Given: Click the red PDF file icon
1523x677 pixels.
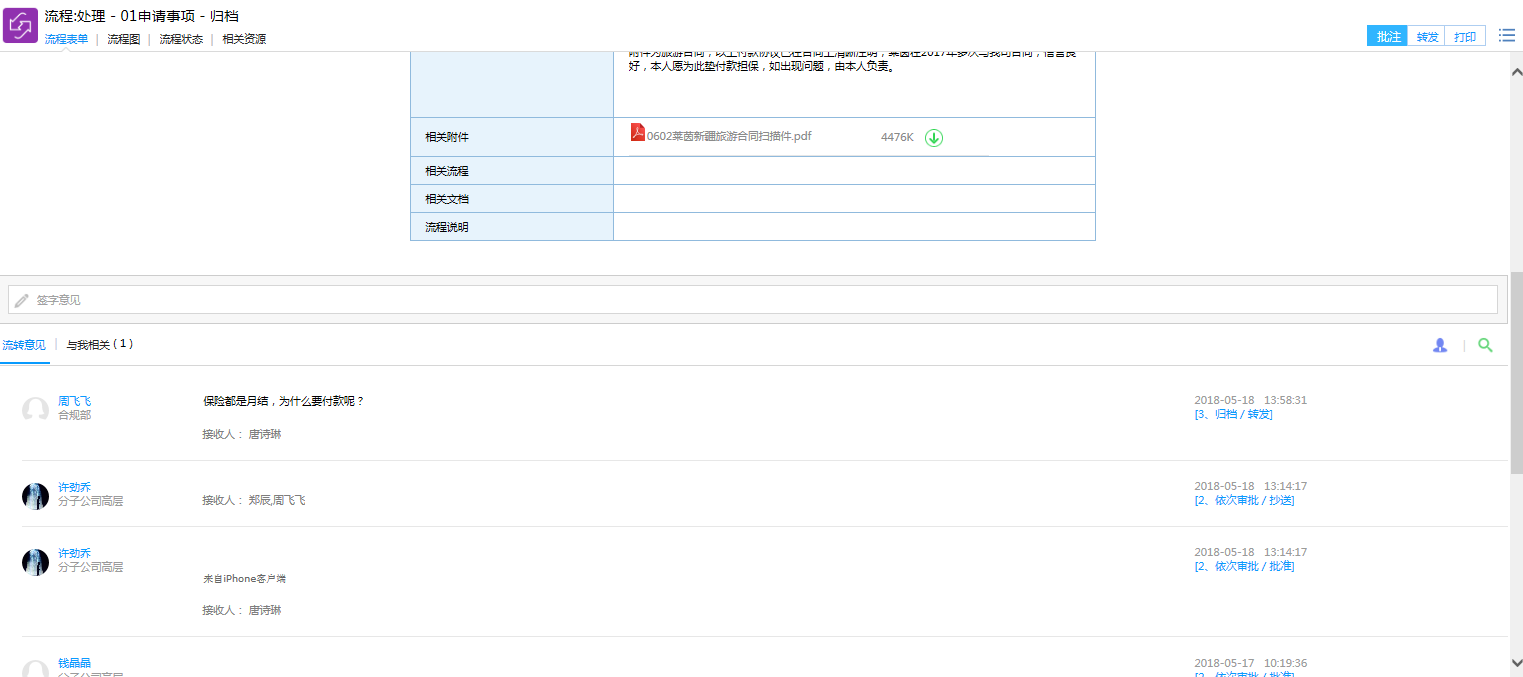Looking at the screenshot, I should click(x=637, y=133).
